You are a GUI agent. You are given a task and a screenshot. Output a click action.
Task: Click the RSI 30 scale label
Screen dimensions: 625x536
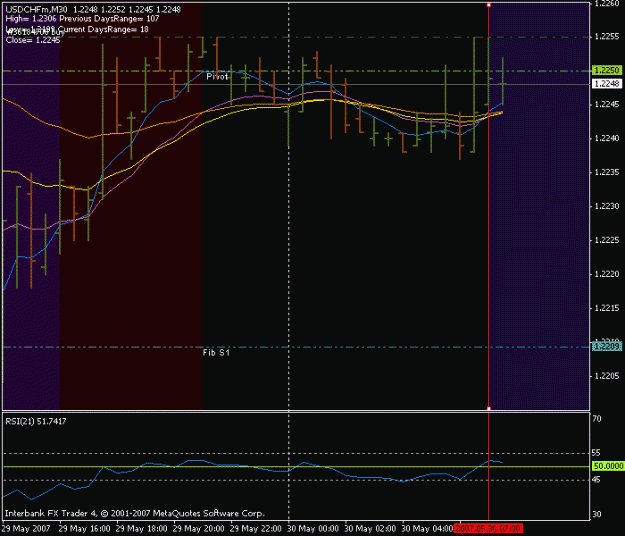597,514
